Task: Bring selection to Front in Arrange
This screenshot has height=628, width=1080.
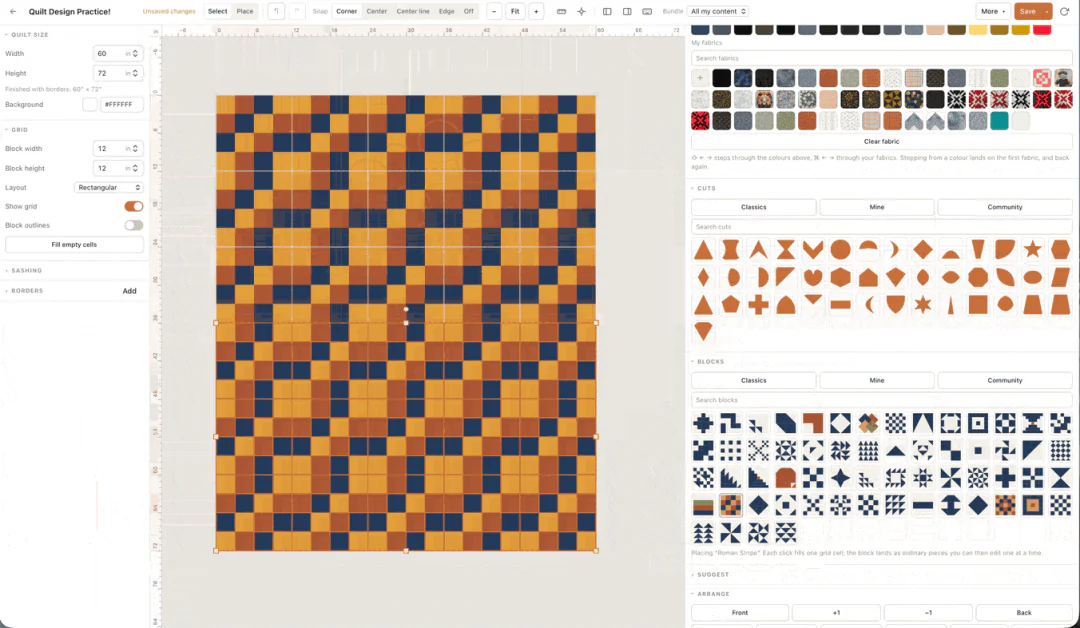Action: (x=740, y=612)
